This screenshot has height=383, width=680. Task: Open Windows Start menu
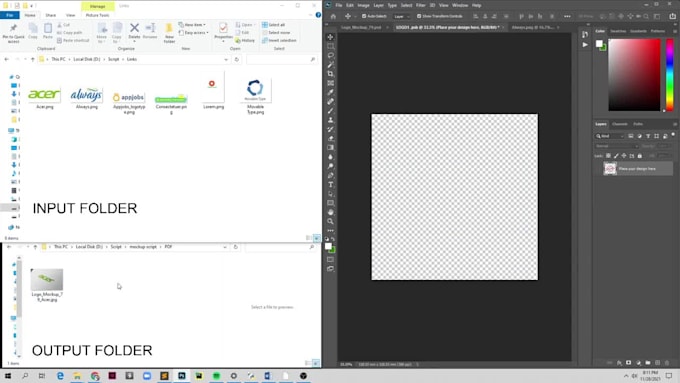[x=8, y=376]
